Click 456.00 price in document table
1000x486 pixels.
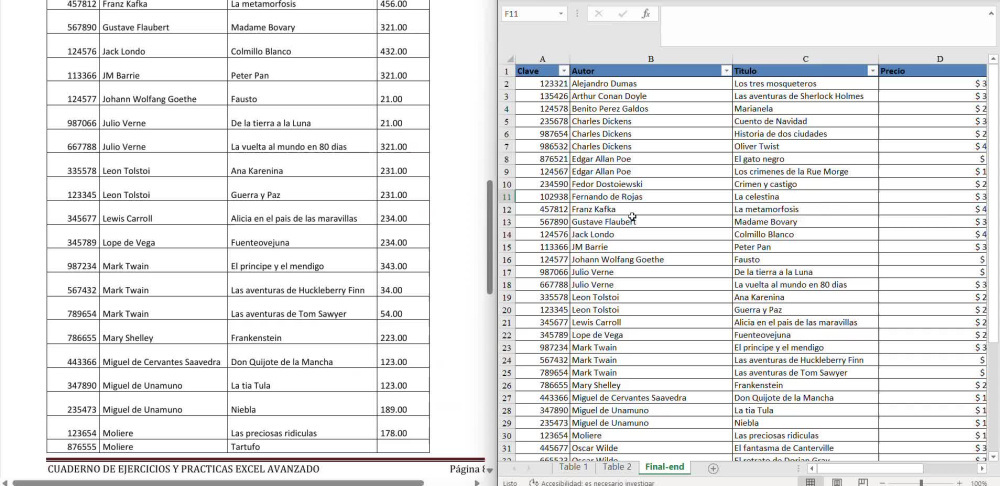point(393,4)
